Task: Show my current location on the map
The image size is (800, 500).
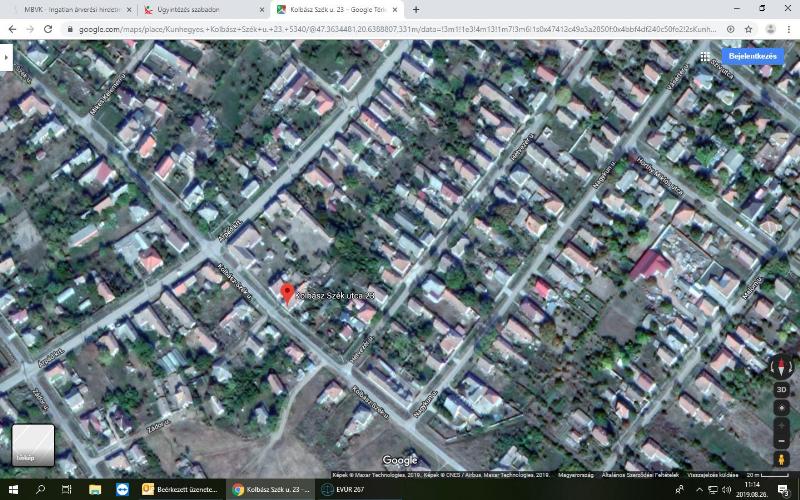Action: point(781,408)
